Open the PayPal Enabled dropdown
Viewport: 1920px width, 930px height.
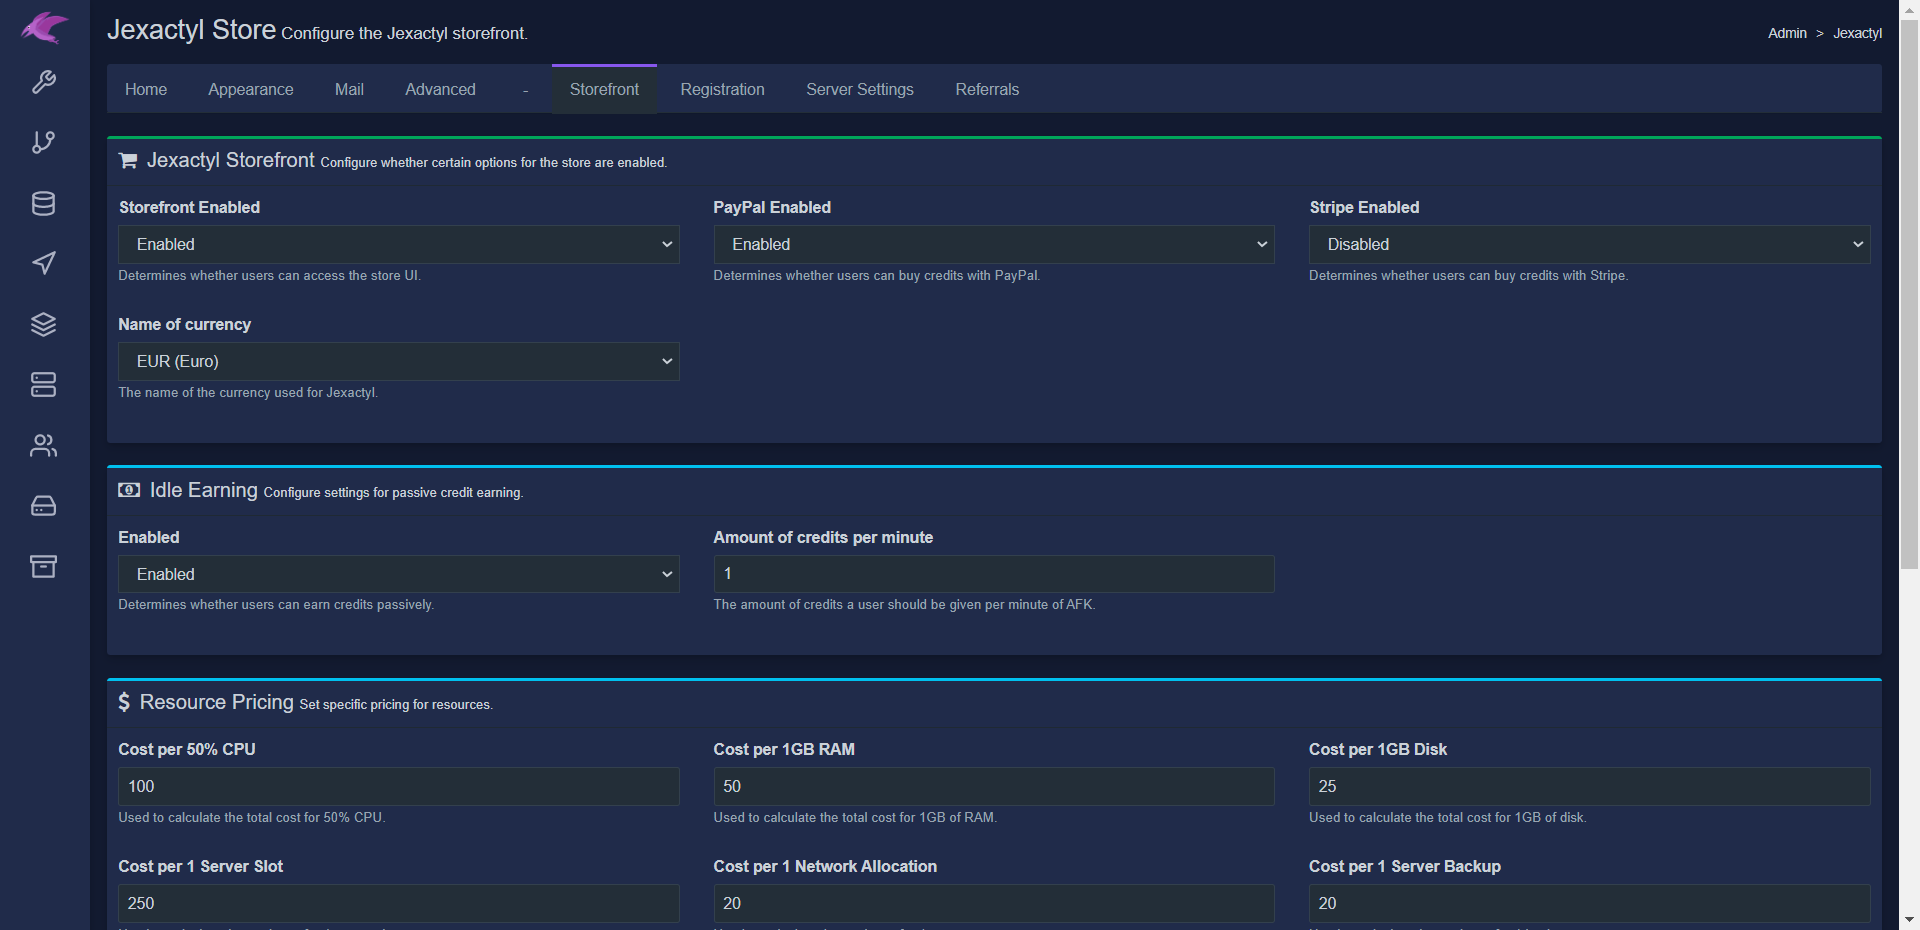(x=993, y=244)
